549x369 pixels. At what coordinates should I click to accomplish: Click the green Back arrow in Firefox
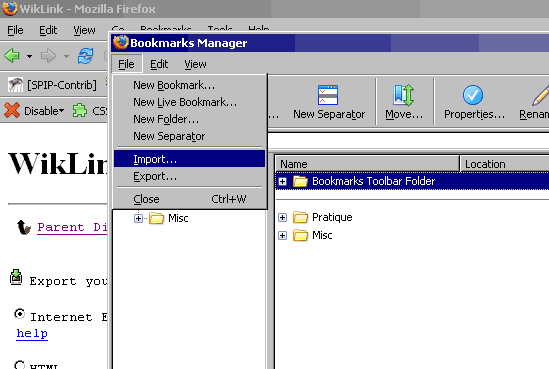click(x=12, y=55)
